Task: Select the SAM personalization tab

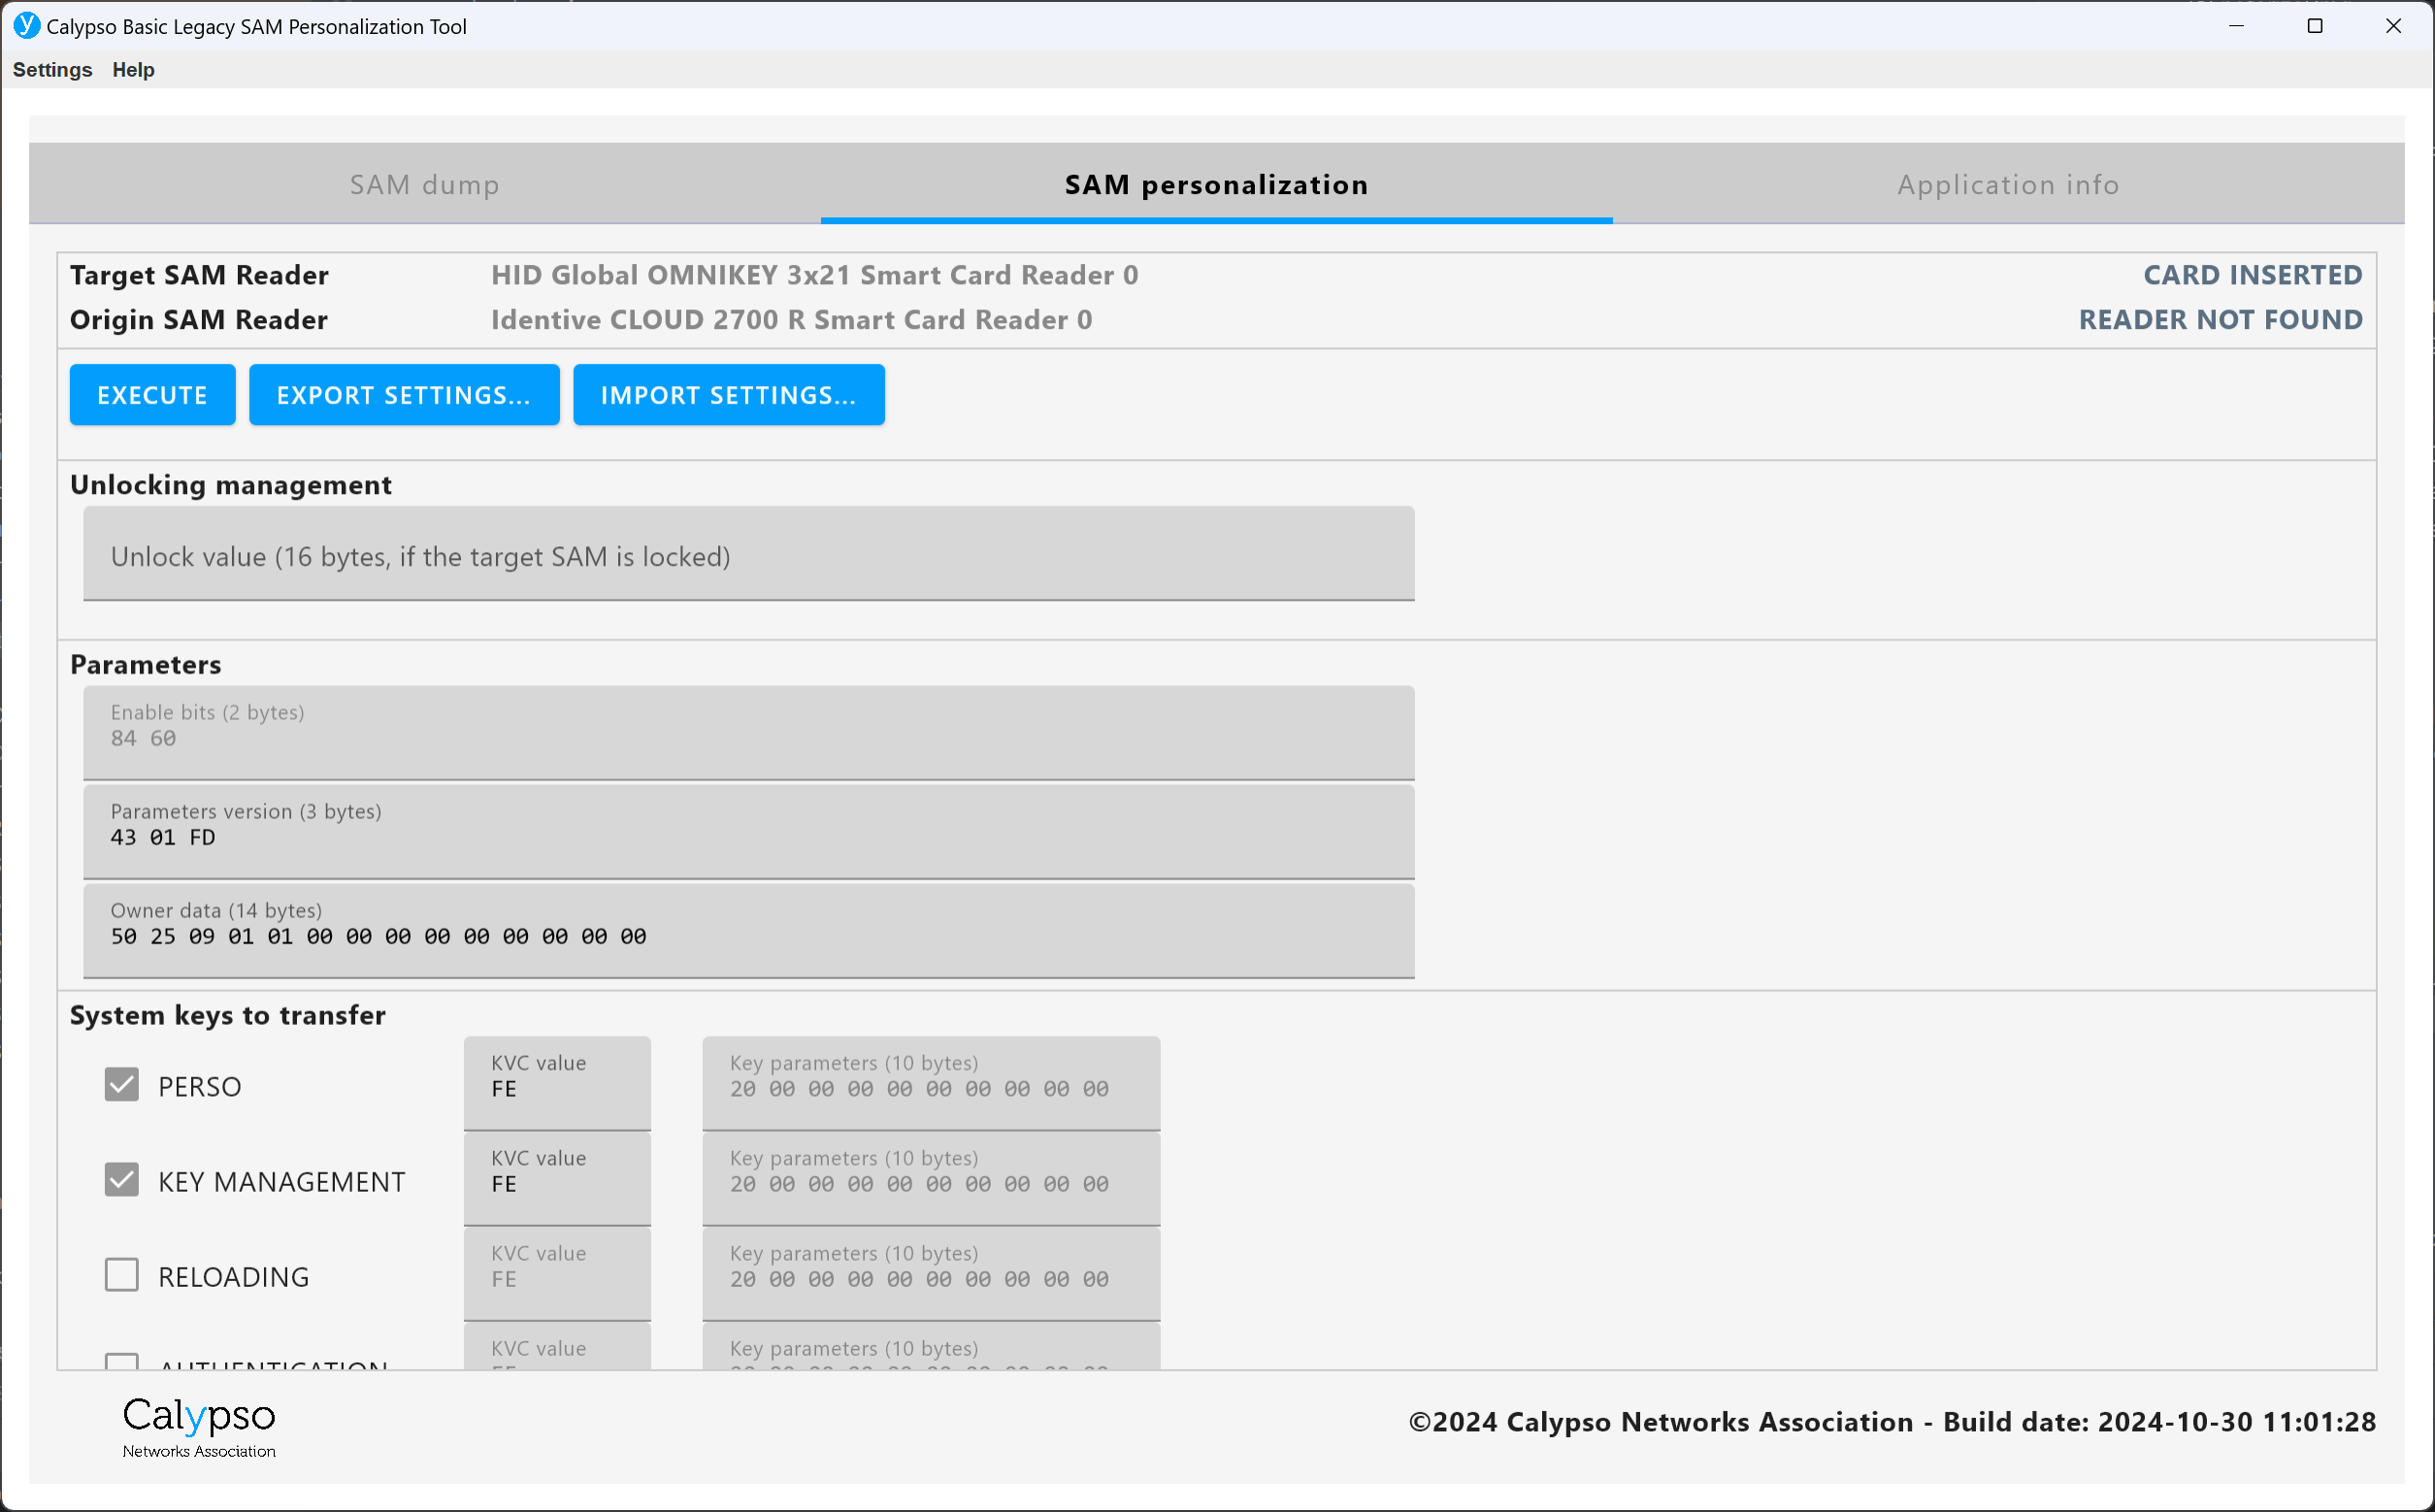Action: 1216,185
